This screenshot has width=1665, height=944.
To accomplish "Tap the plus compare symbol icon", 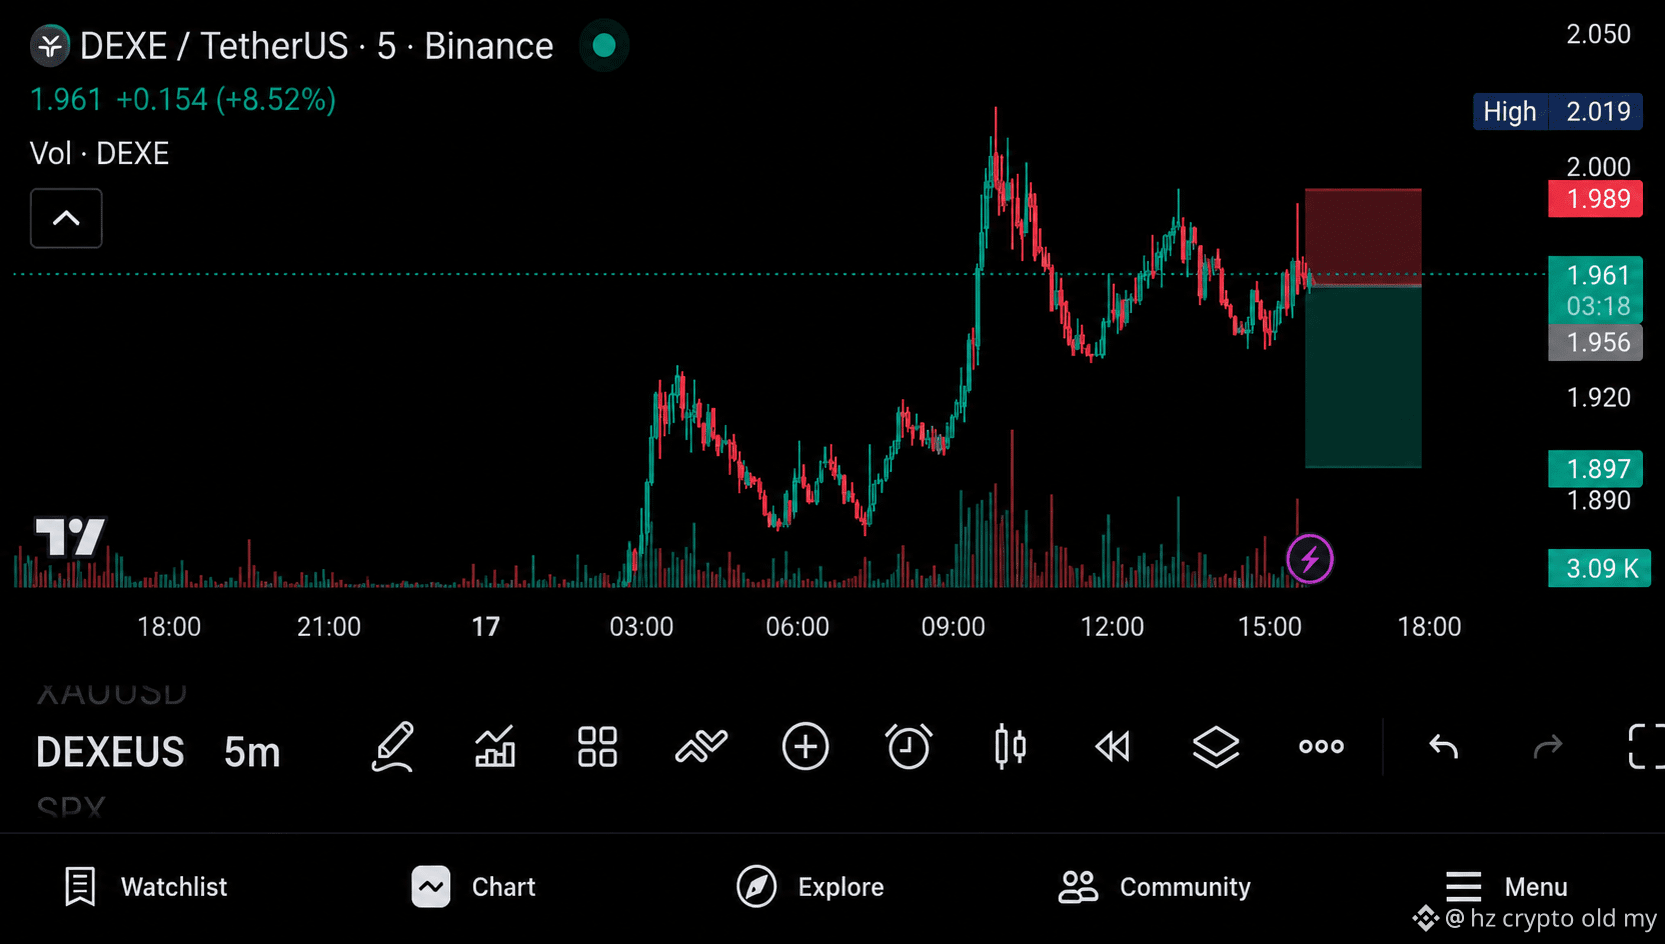I will point(805,747).
